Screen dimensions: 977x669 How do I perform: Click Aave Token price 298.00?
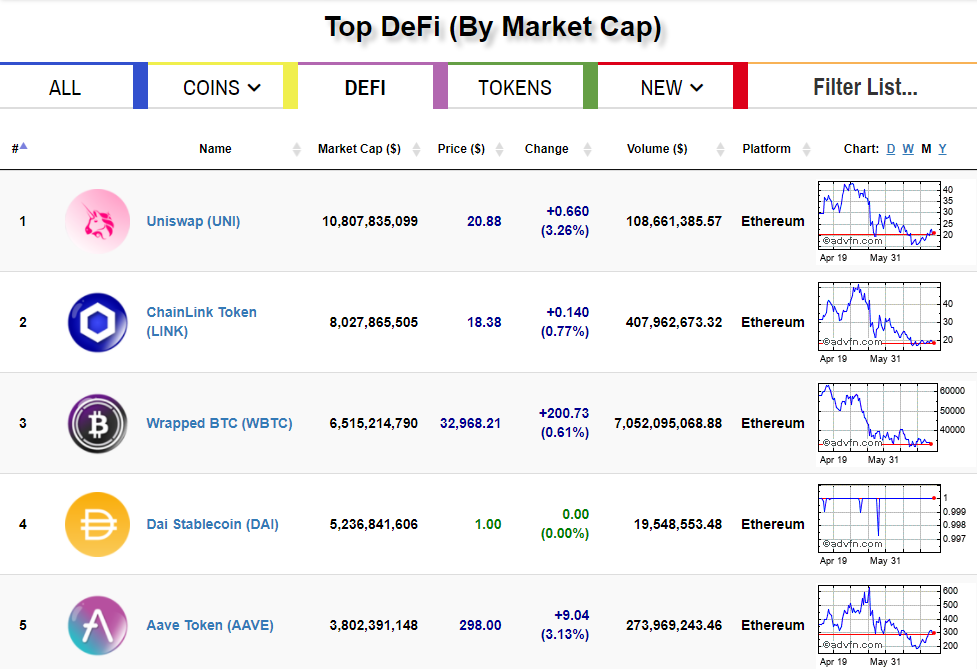pyautogui.click(x=480, y=625)
